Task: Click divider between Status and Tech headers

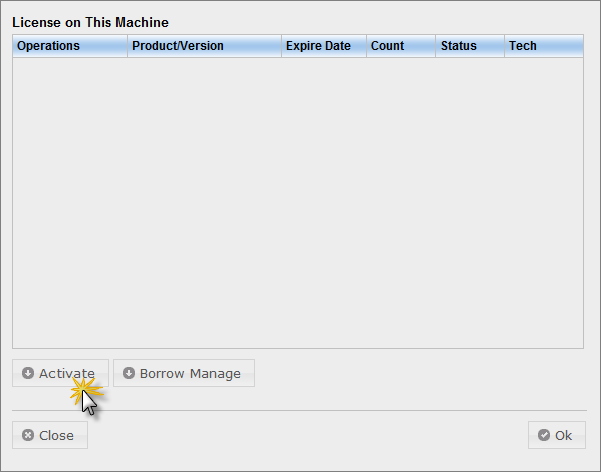Action: point(504,46)
